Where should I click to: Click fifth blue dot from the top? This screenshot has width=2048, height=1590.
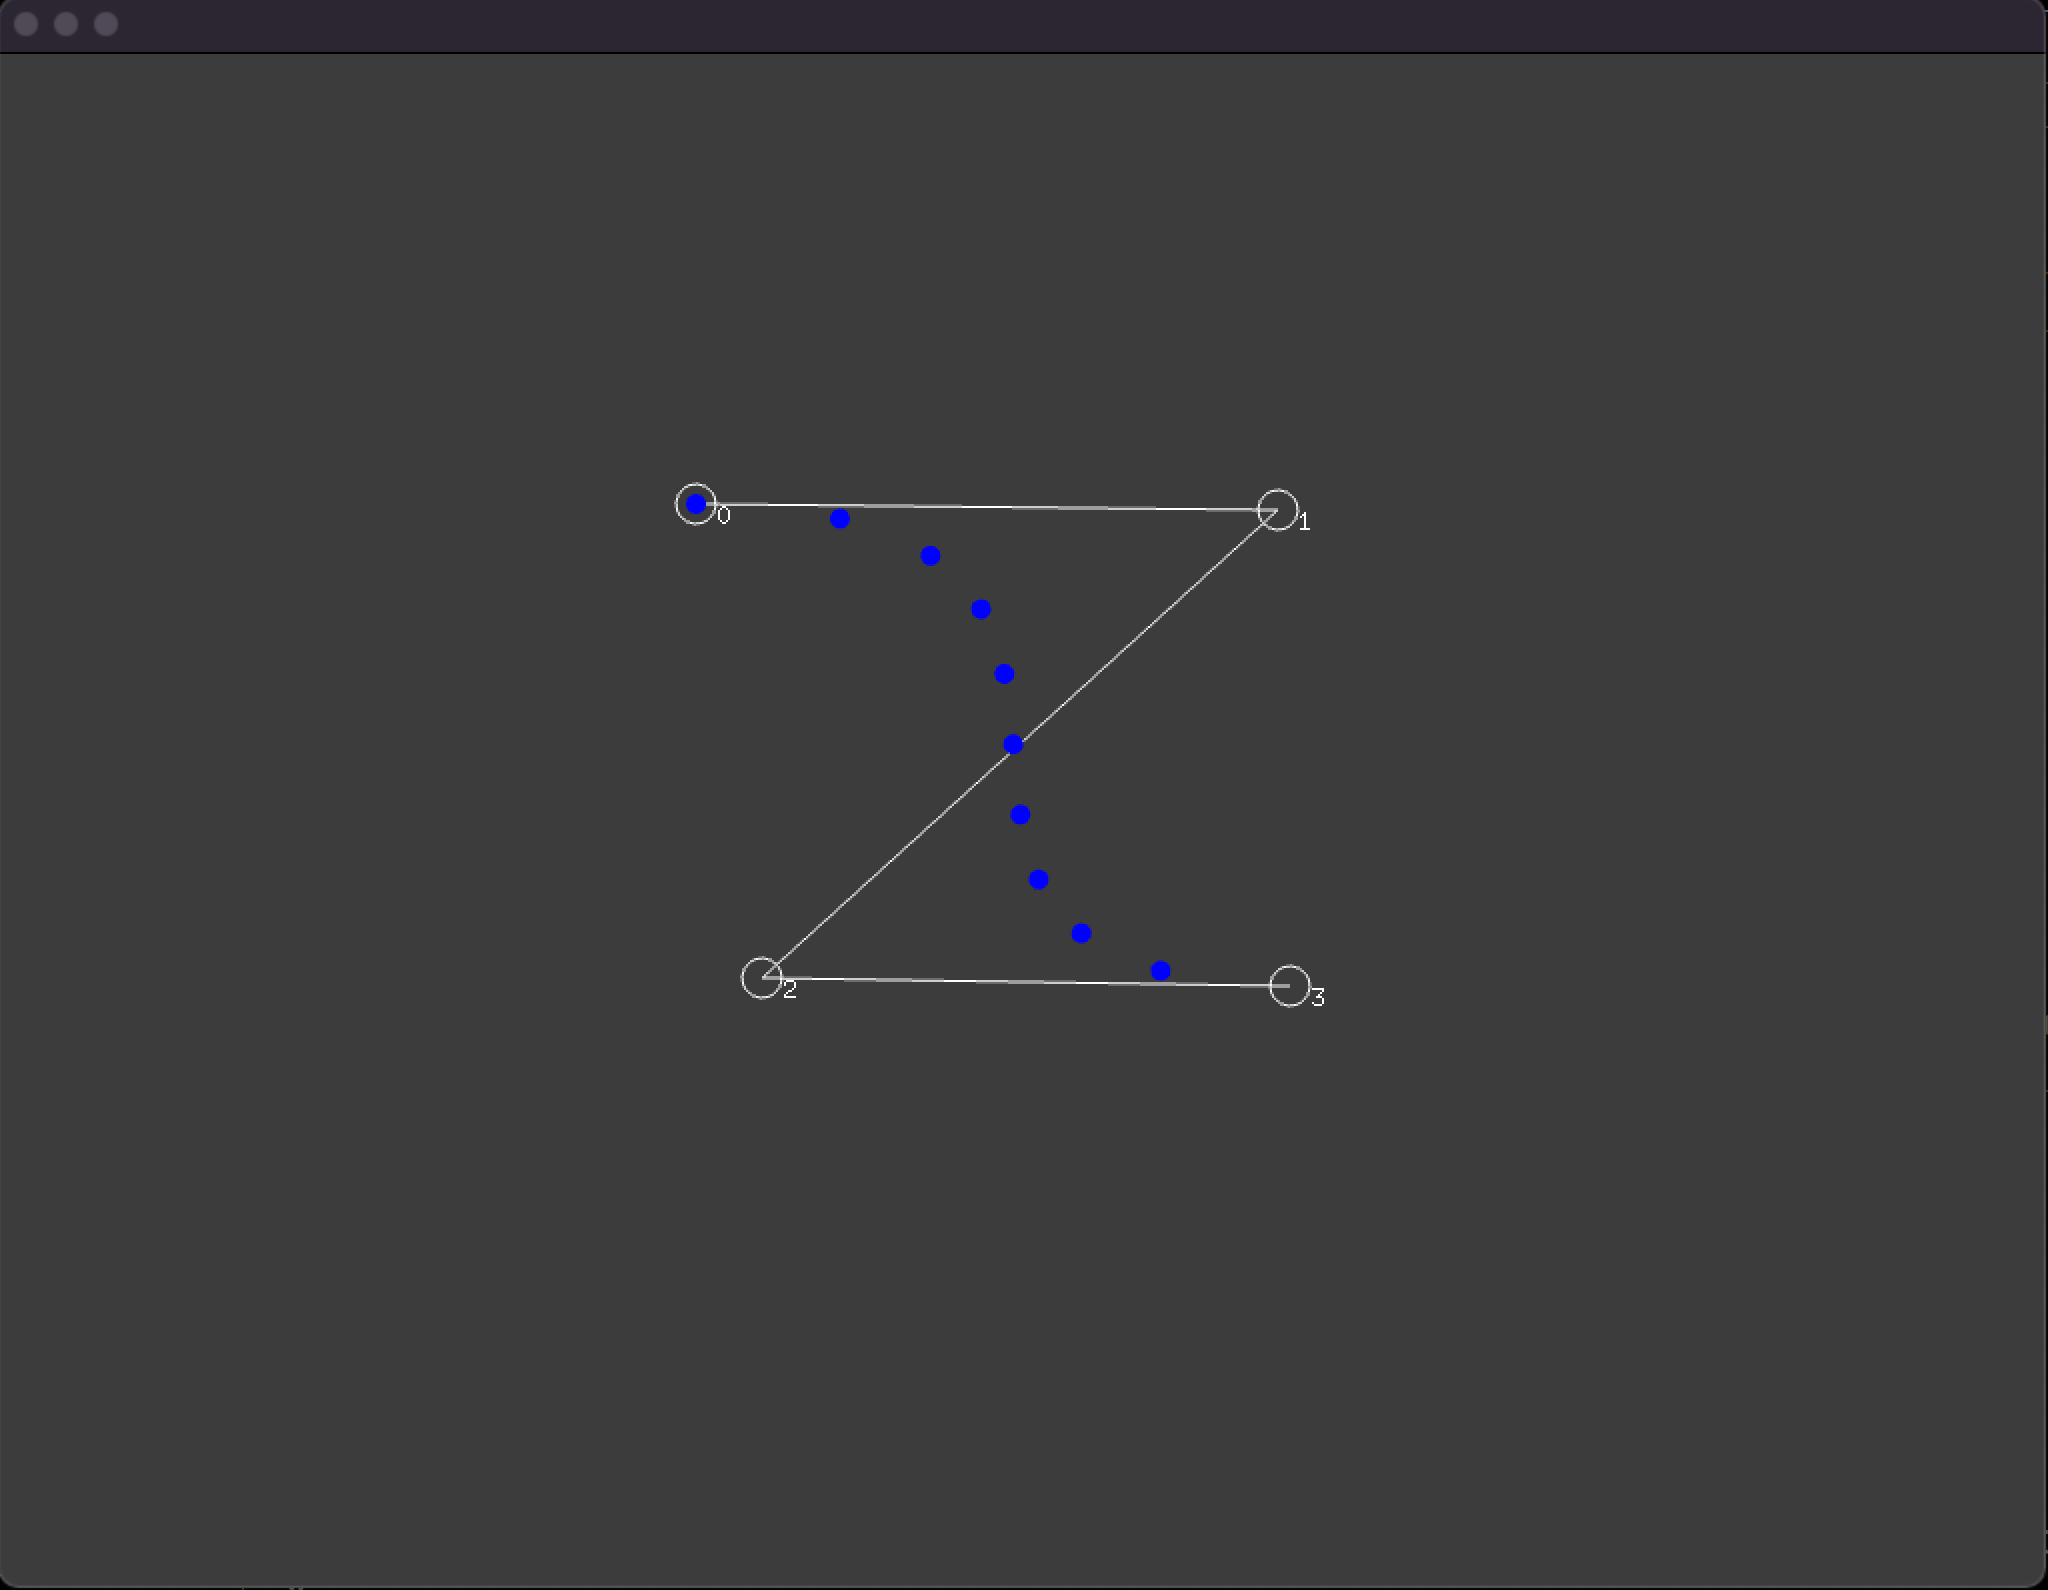click(1004, 674)
